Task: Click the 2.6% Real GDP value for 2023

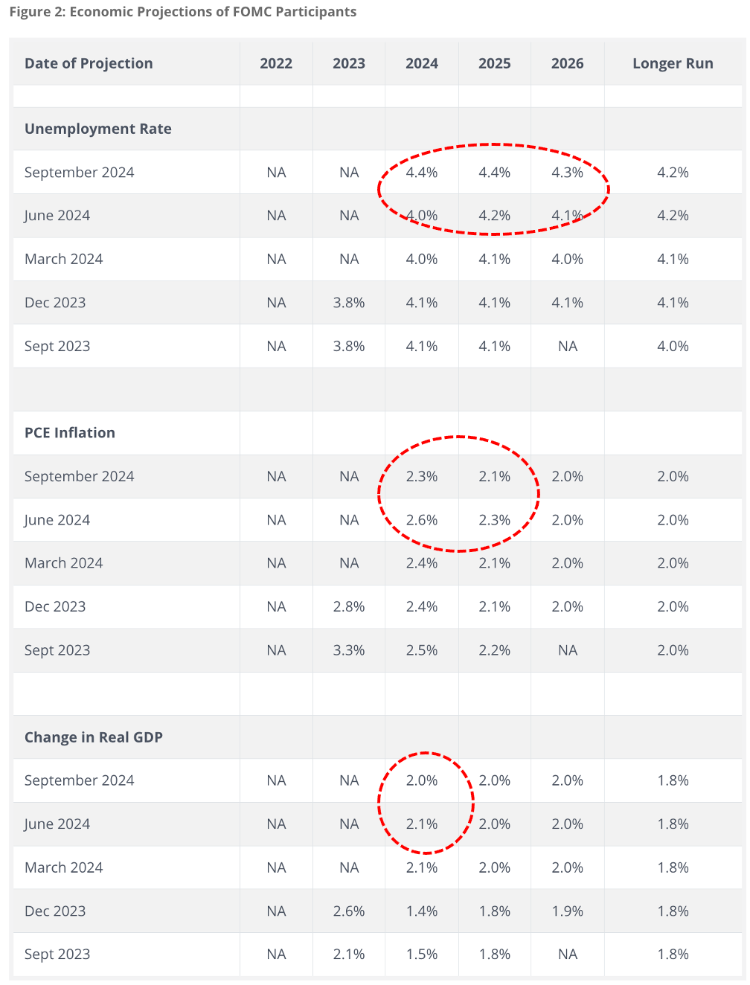Action: pos(349,911)
